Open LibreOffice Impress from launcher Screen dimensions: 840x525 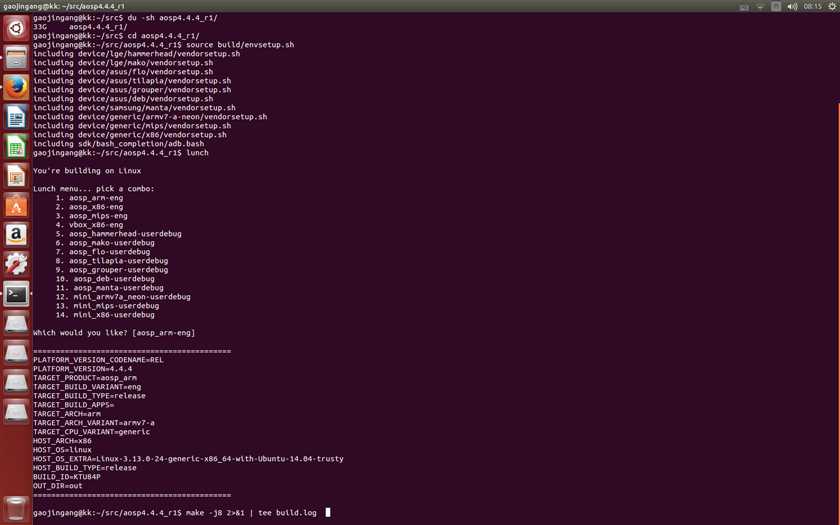coord(16,175)
